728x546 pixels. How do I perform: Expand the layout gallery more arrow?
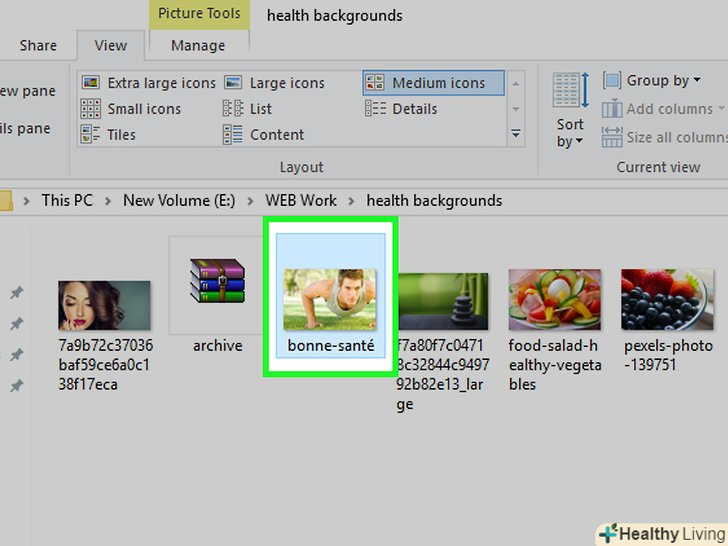516,134
